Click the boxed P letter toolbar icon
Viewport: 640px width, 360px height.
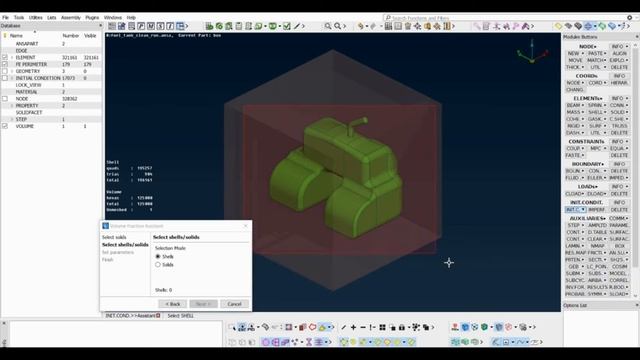click(x=141, y=26)
